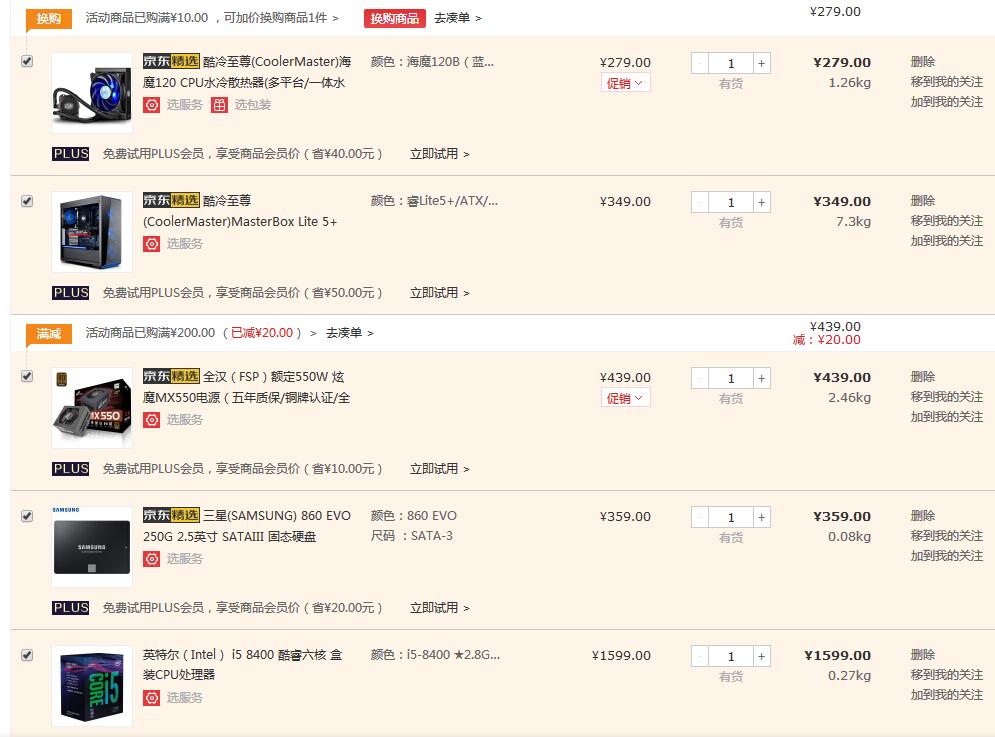Image resolution: width=995 pixels, height=737 pixels.
Task: Open the 全汉 FSP 额定550W product title
Action: (246, 387)
